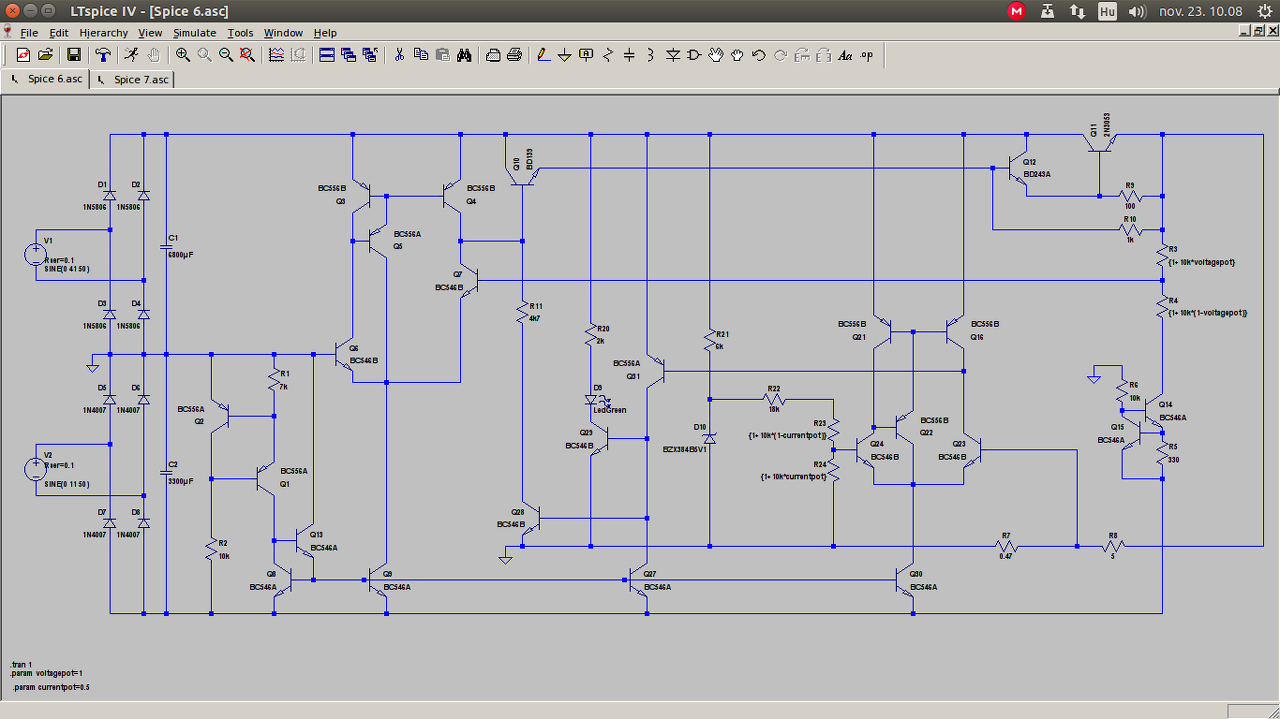The width and height of the screenshot is (1280, 719).
Task: Open the Window menu
Action: 283,33
